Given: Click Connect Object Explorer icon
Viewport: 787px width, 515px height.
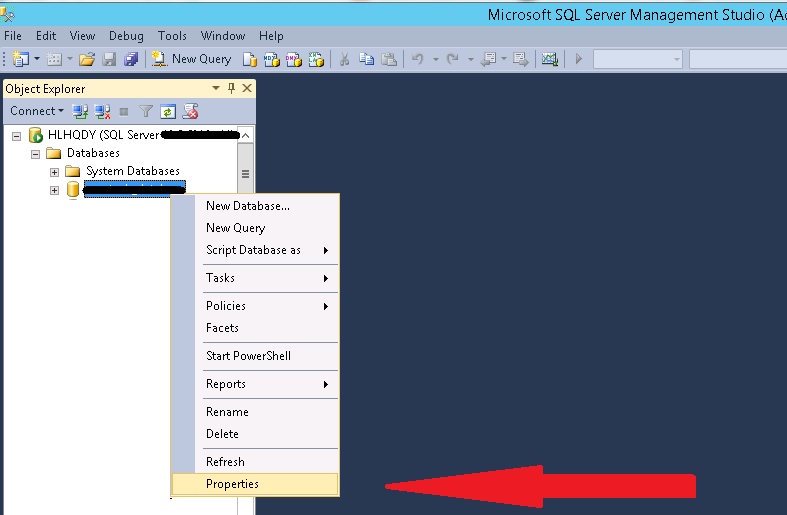Looking at the screenshot, I should tap(81, 111).
